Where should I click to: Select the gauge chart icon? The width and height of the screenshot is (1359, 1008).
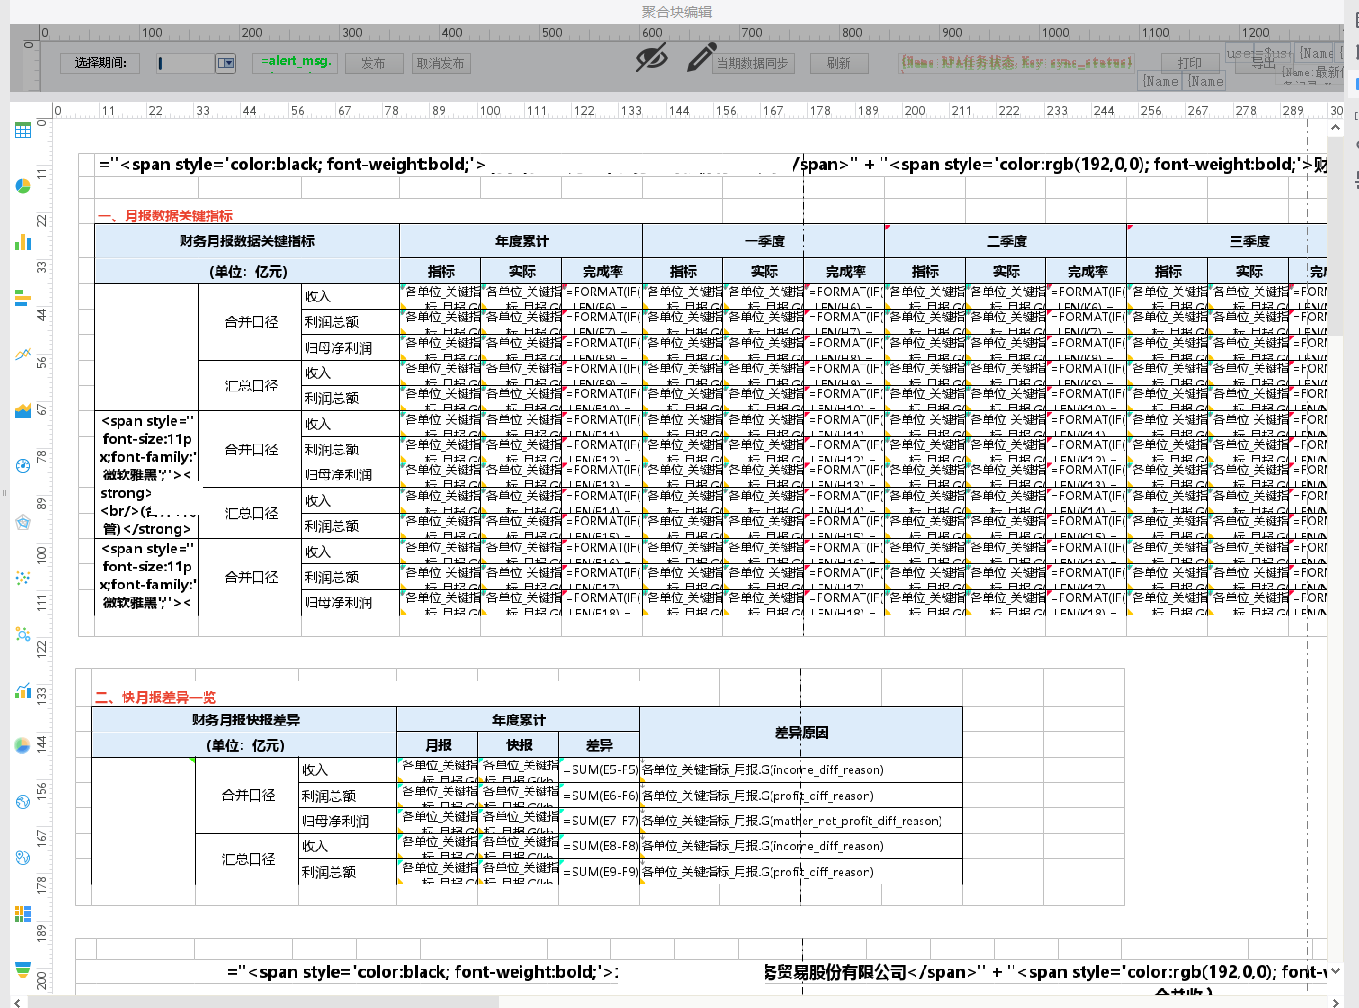(x=23, y=466)
